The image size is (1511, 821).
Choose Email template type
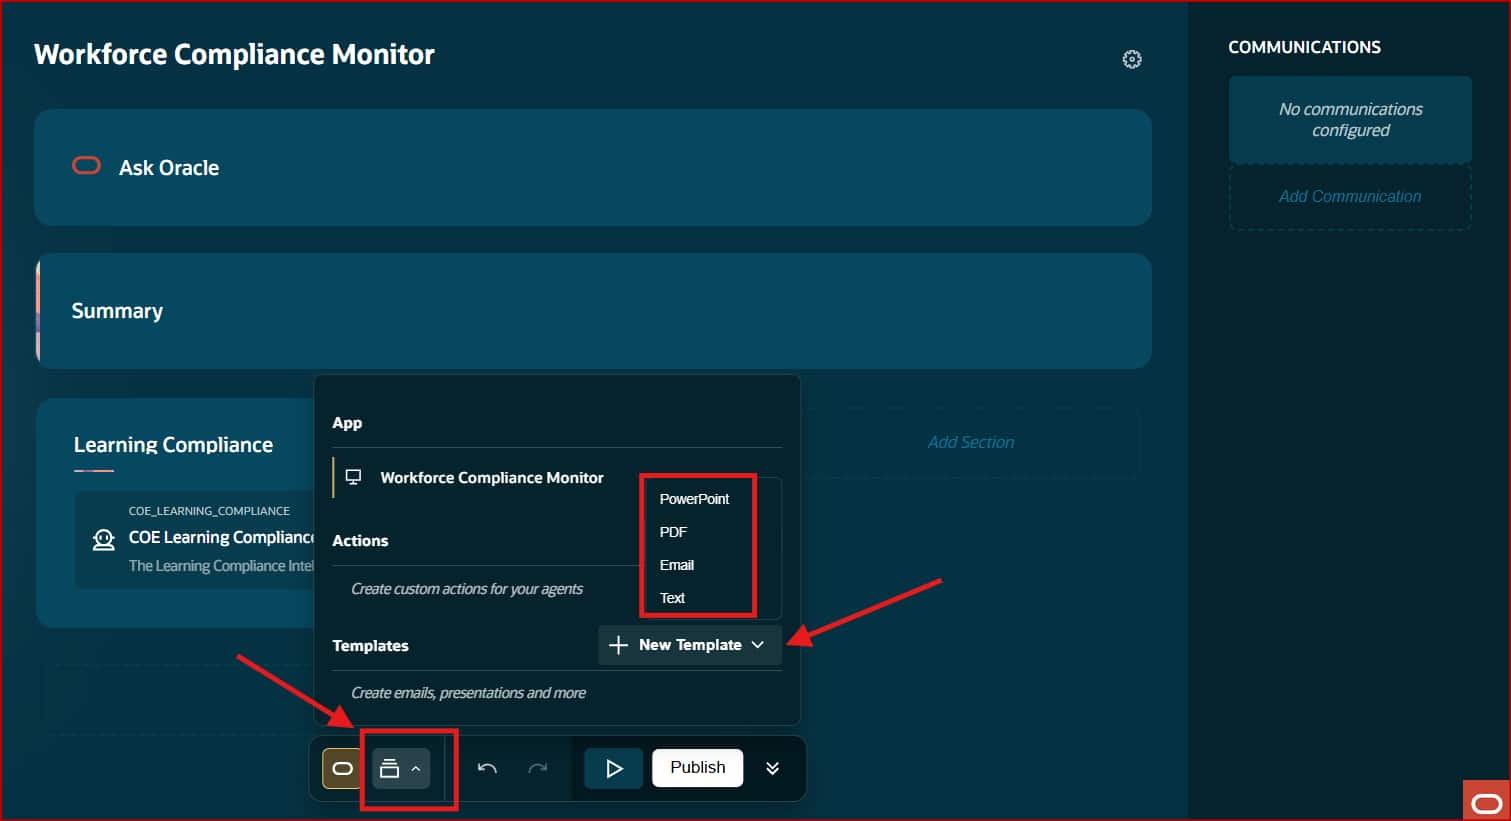677,565
